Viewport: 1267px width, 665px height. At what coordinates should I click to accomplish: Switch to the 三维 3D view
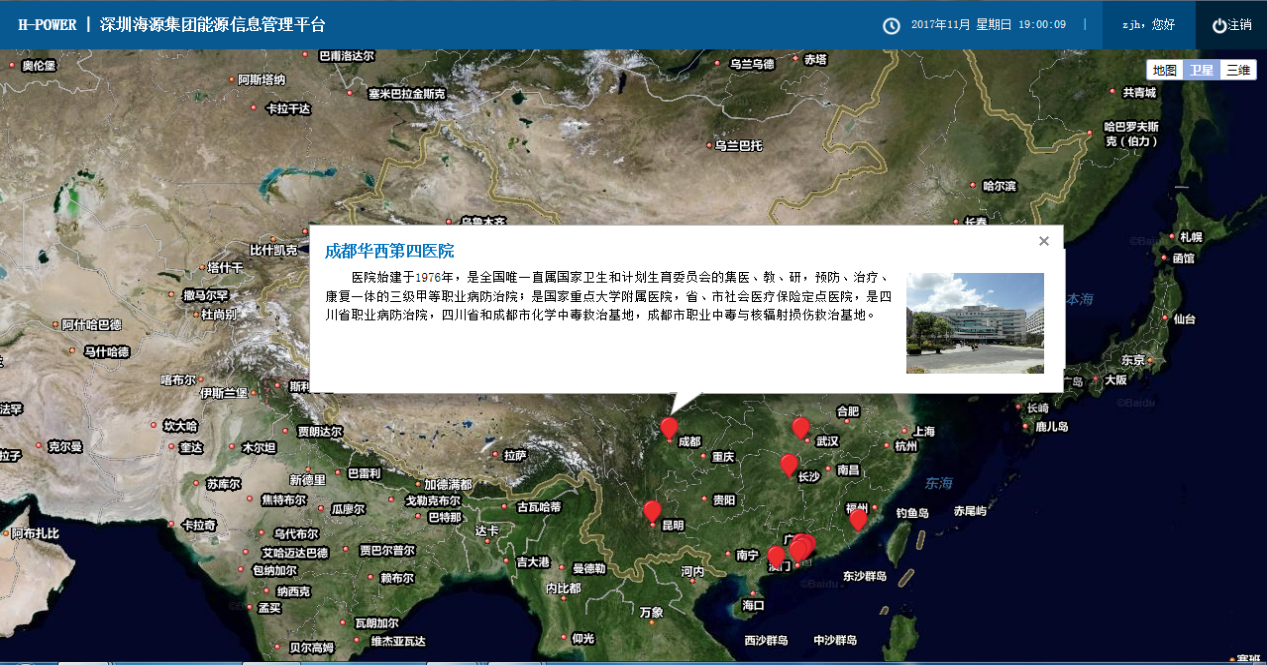pos(1238,70)
